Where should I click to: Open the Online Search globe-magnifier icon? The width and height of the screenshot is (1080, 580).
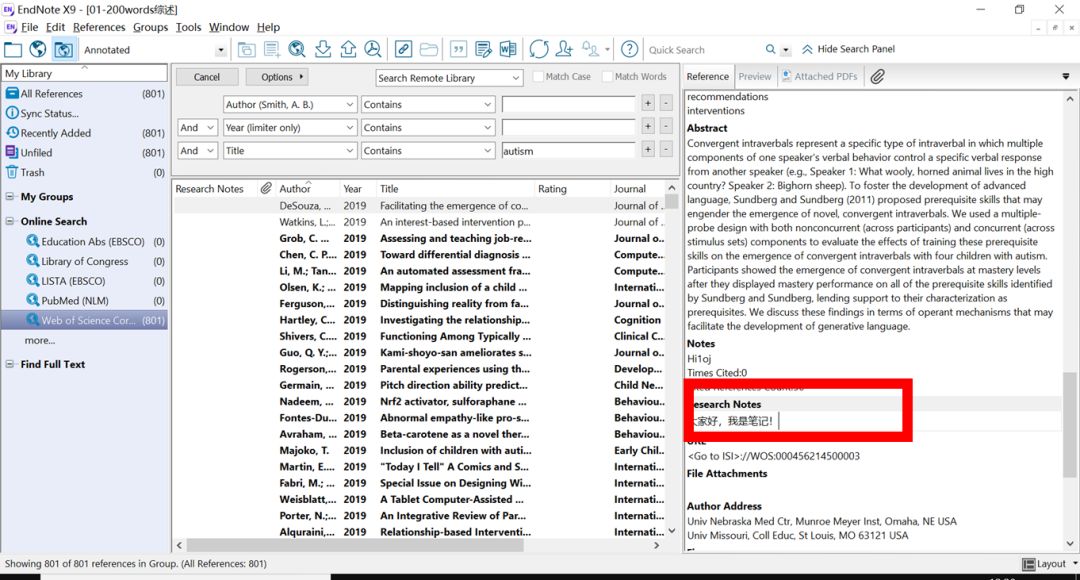297,50
